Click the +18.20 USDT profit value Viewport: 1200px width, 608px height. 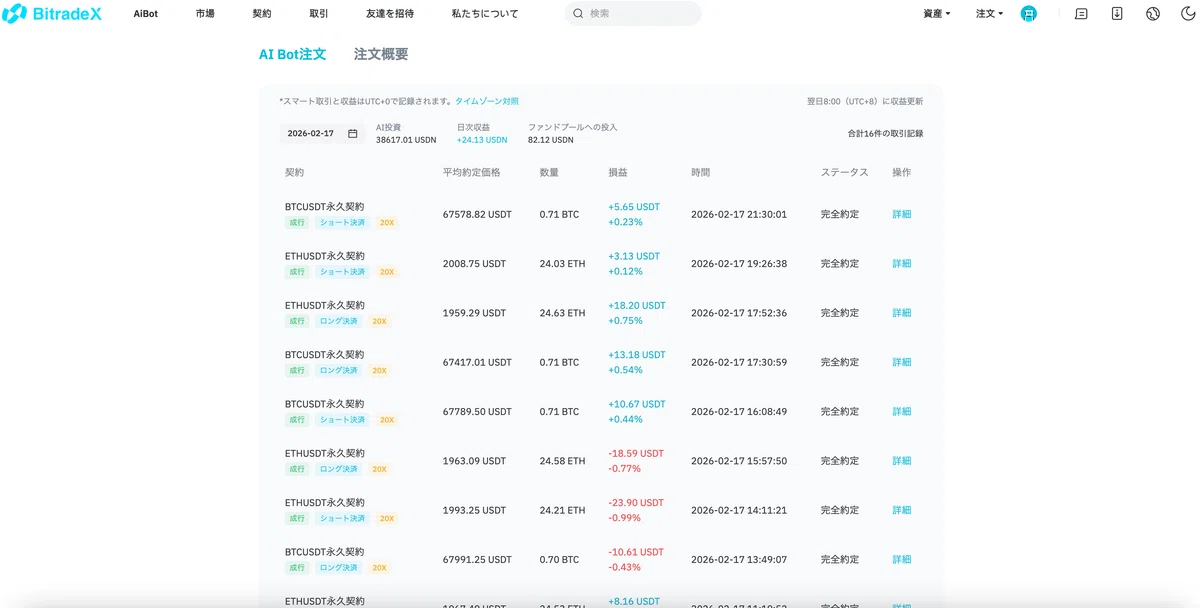click(x=637, y=305)
